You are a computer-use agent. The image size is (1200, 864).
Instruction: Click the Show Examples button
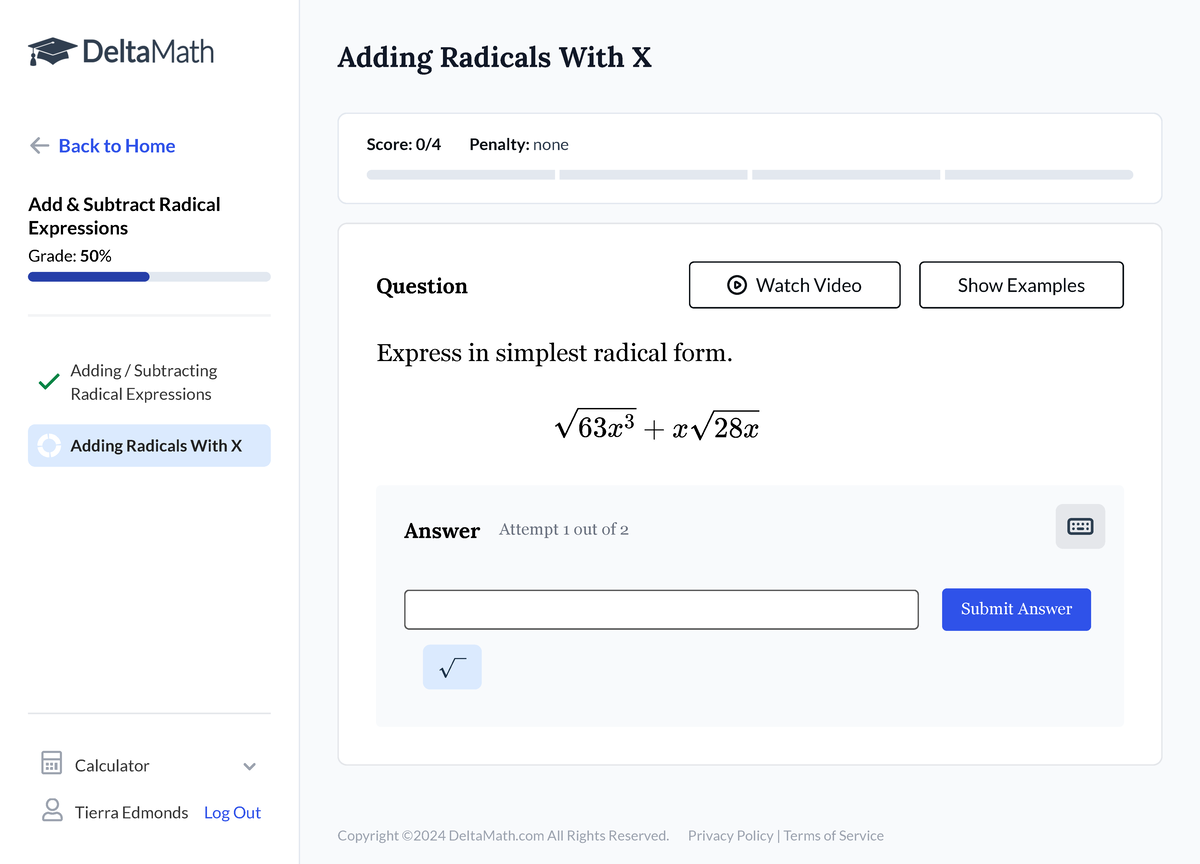[1021, 285]
